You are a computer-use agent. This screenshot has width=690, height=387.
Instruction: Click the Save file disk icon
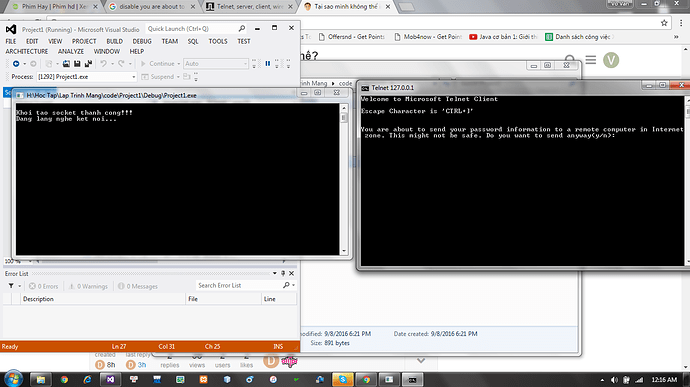click(77, 64)
